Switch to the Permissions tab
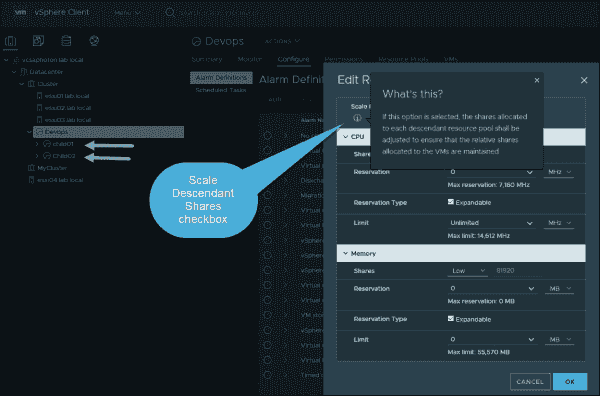Screen dimensions: 600x396 [x=343, y=59]
